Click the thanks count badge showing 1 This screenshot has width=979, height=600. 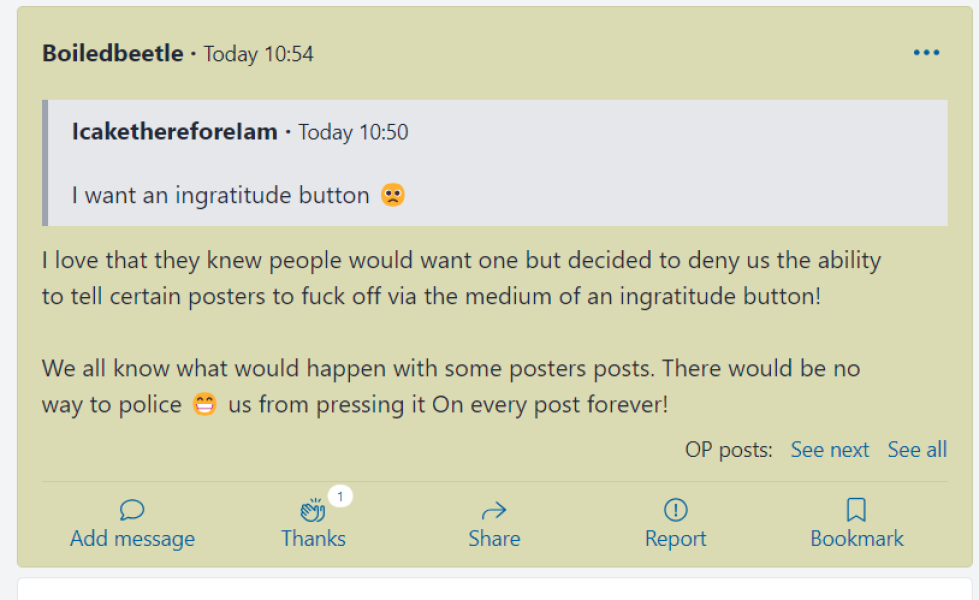point(340,496)
